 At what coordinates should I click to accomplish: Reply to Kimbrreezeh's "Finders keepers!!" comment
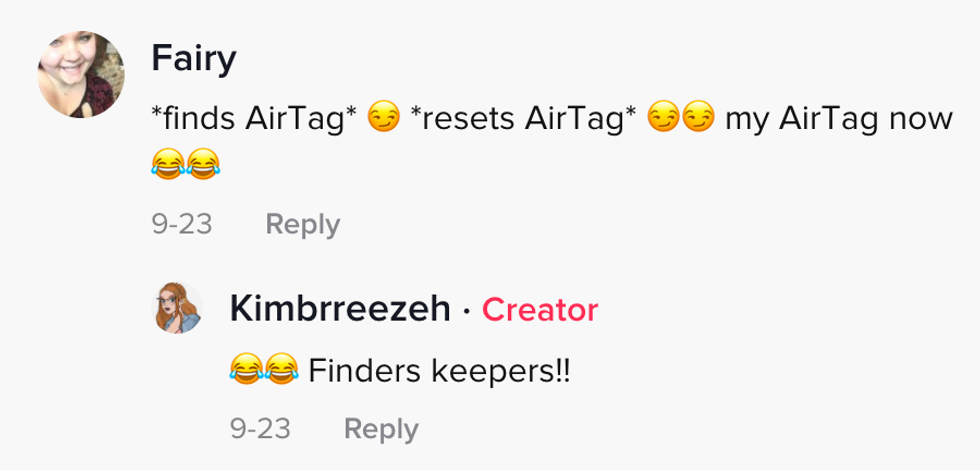[381, 429]
